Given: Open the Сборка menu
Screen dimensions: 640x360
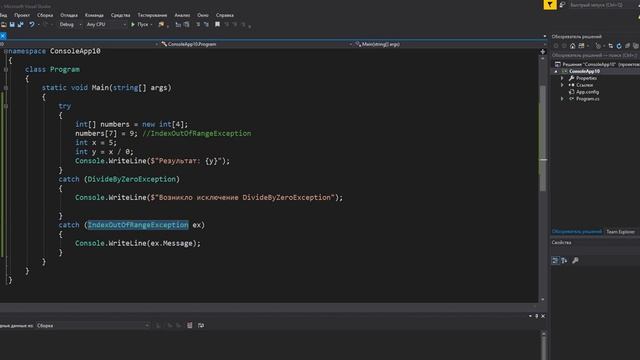Looking at the screenshot, I should point(45,15).
